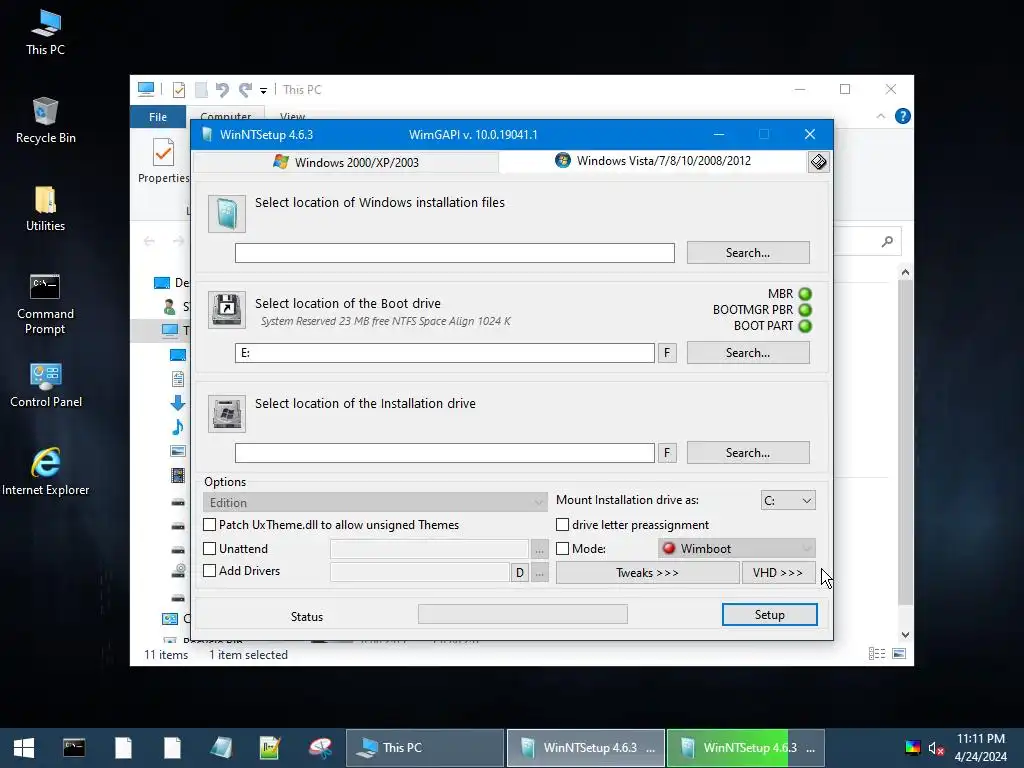
Task: Open the Utilities folder icon
Action: pyautogui.click(x=45, y=209)
